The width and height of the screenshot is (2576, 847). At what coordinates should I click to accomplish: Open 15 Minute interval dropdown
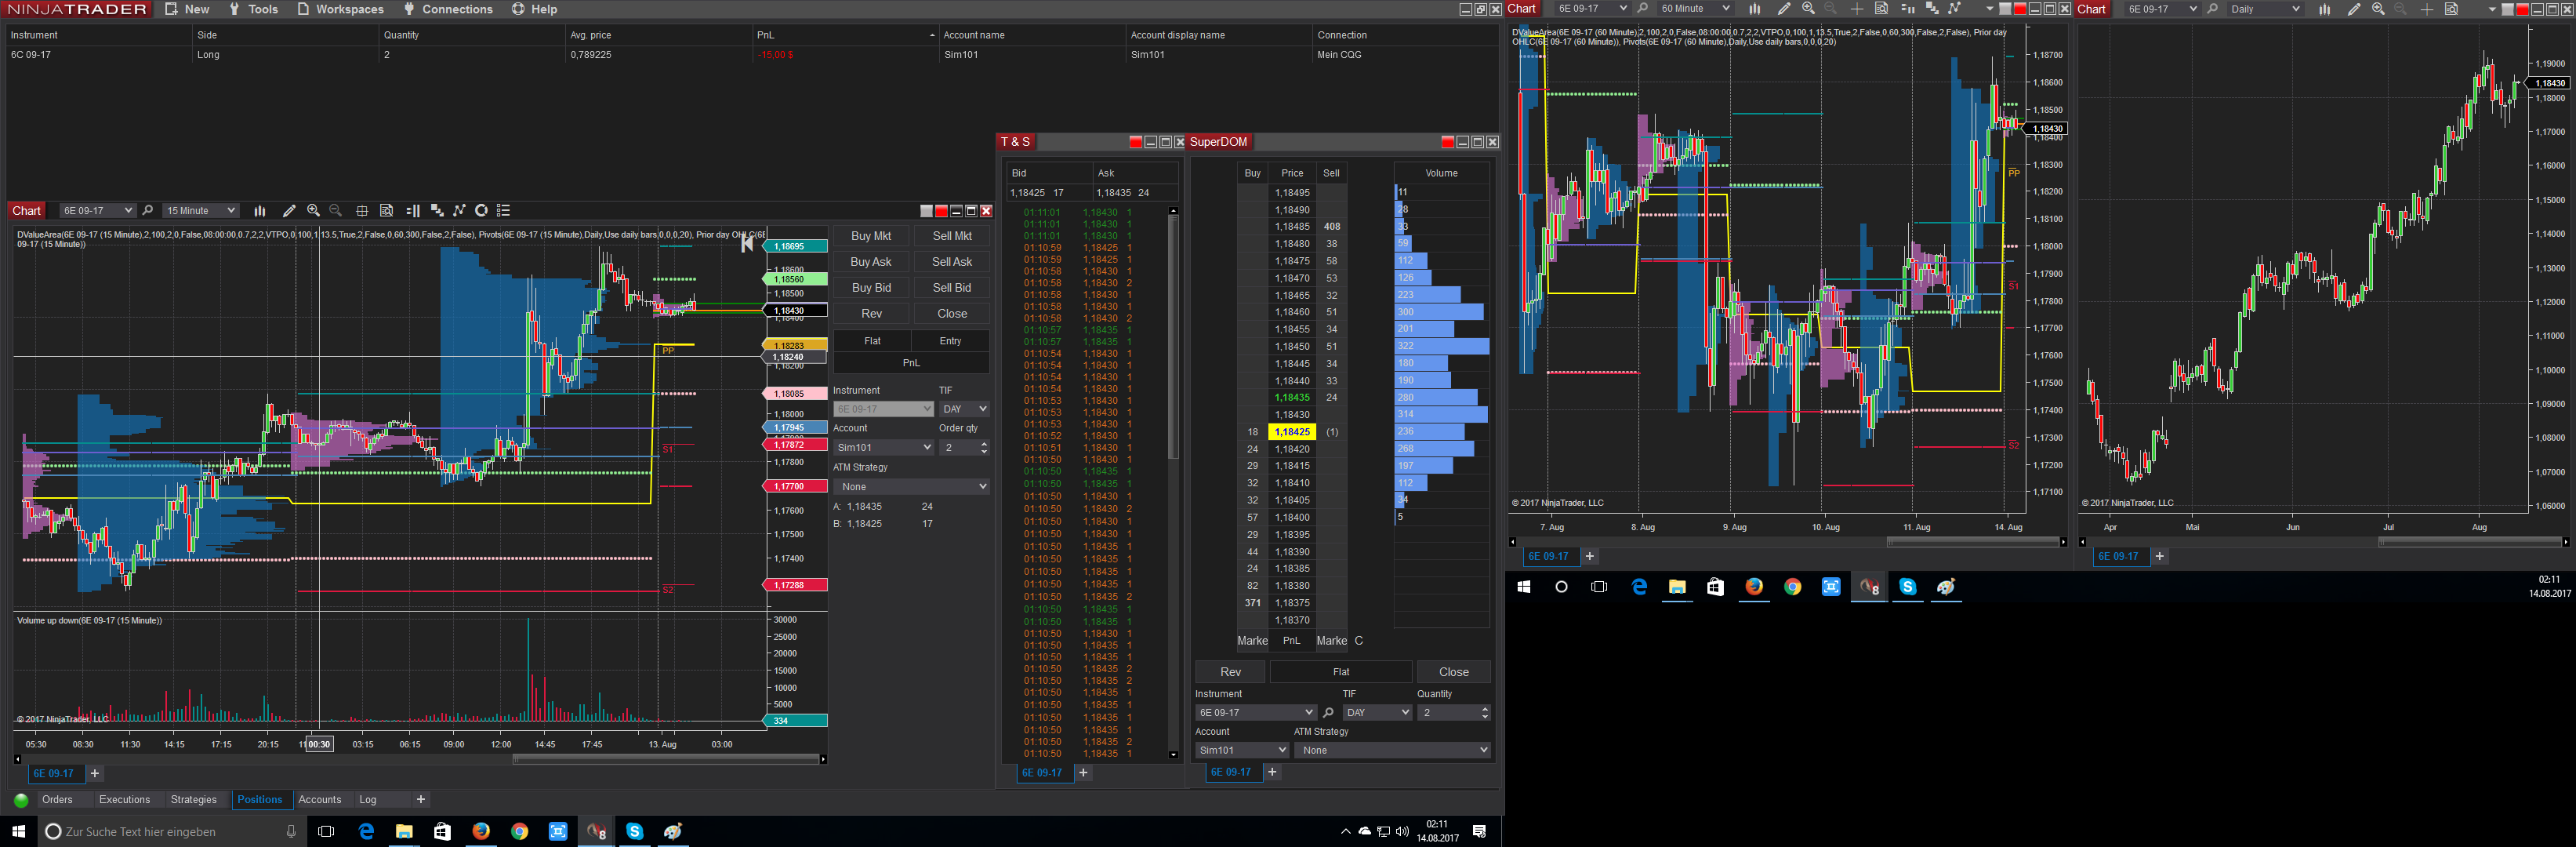(x=201, y=211)
